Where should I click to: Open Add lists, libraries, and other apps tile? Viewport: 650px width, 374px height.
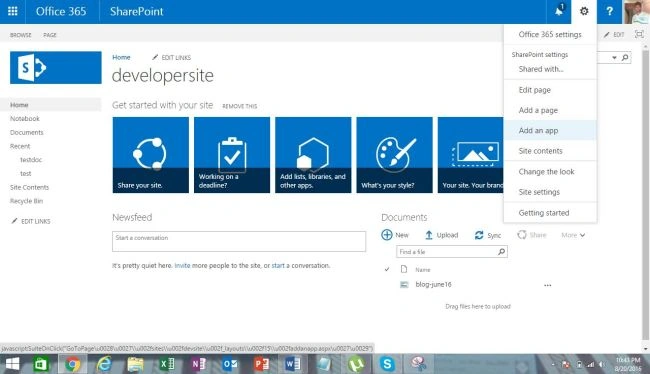click(x=313, y=155)
